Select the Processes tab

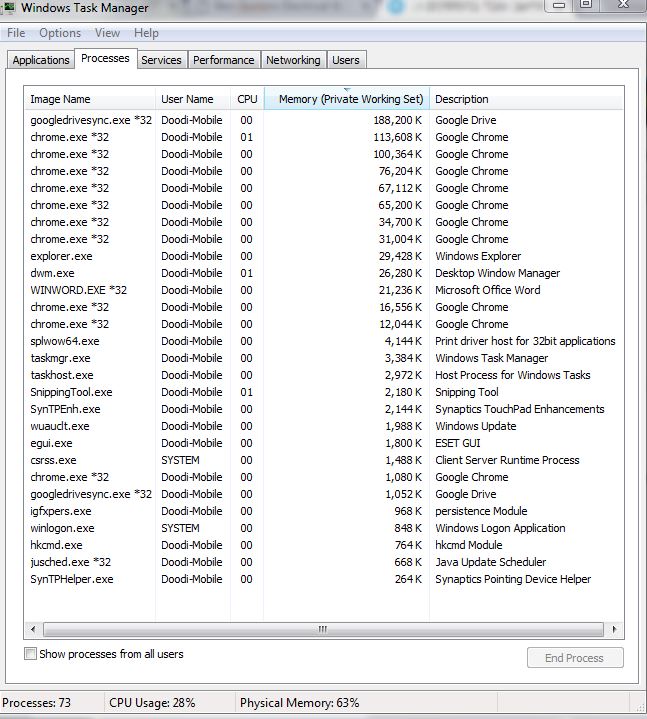pos(105,59)
